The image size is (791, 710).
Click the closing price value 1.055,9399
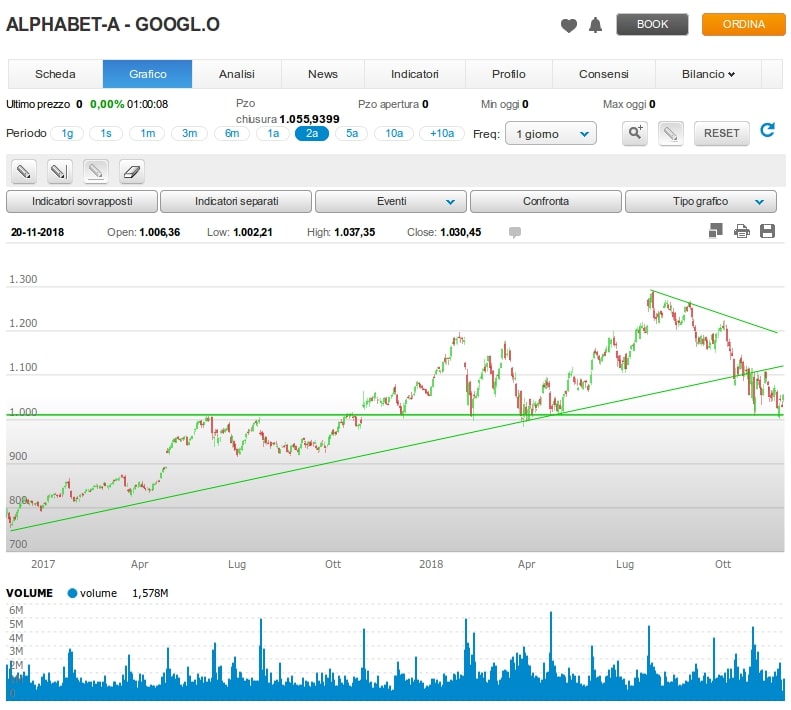(309, 119)
